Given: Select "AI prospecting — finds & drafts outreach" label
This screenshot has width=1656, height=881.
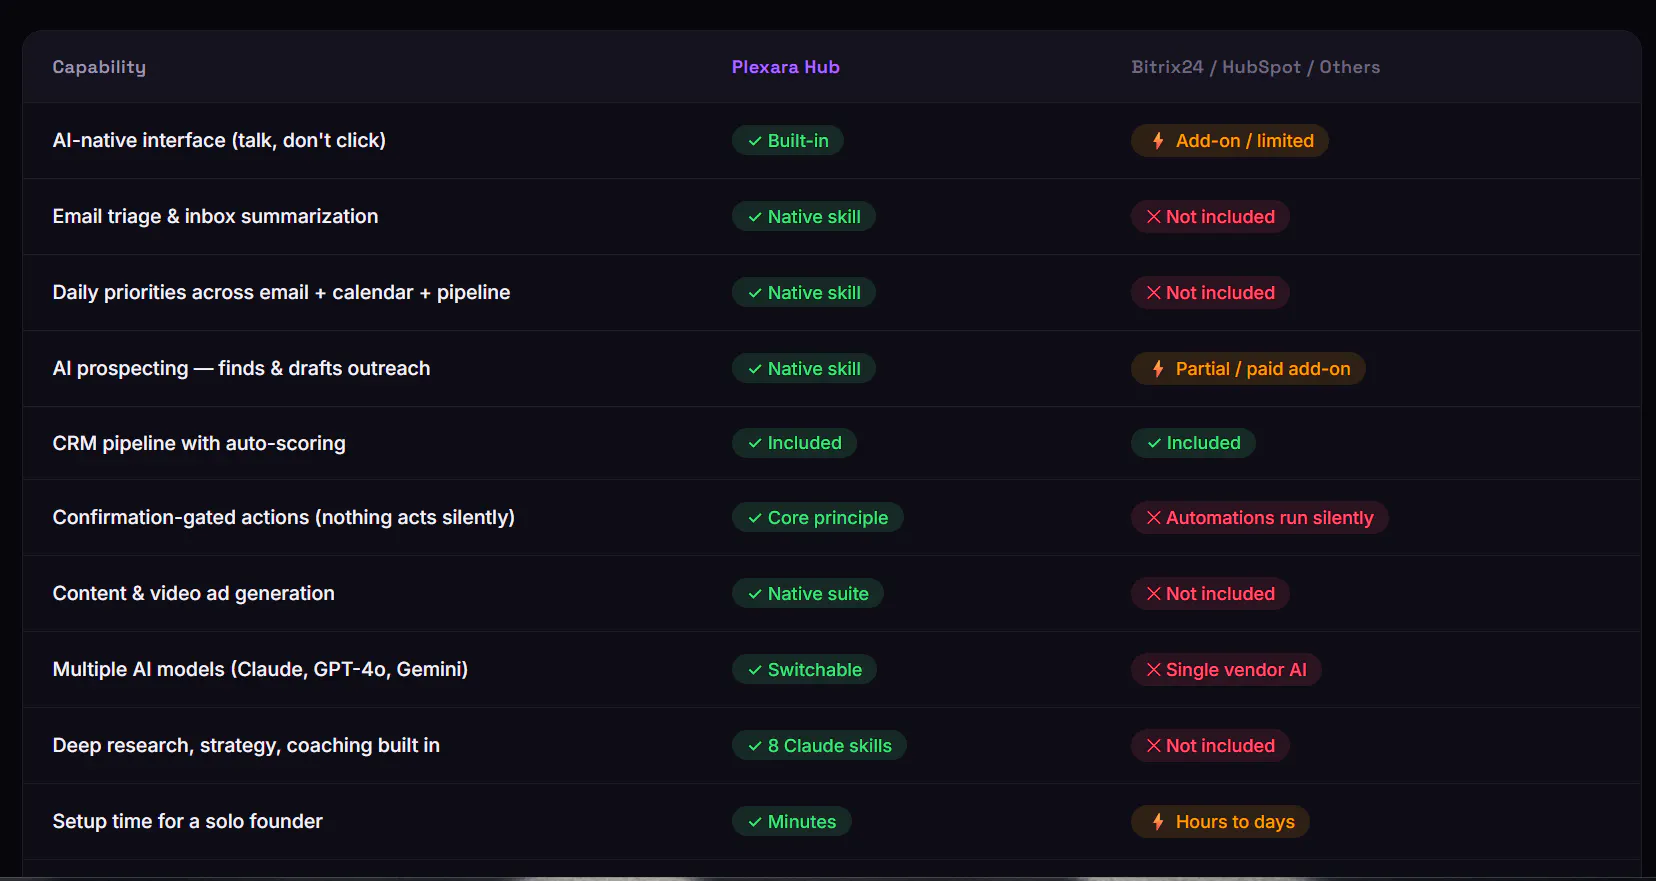Looking at the screenshot, I should pos(242,369).
